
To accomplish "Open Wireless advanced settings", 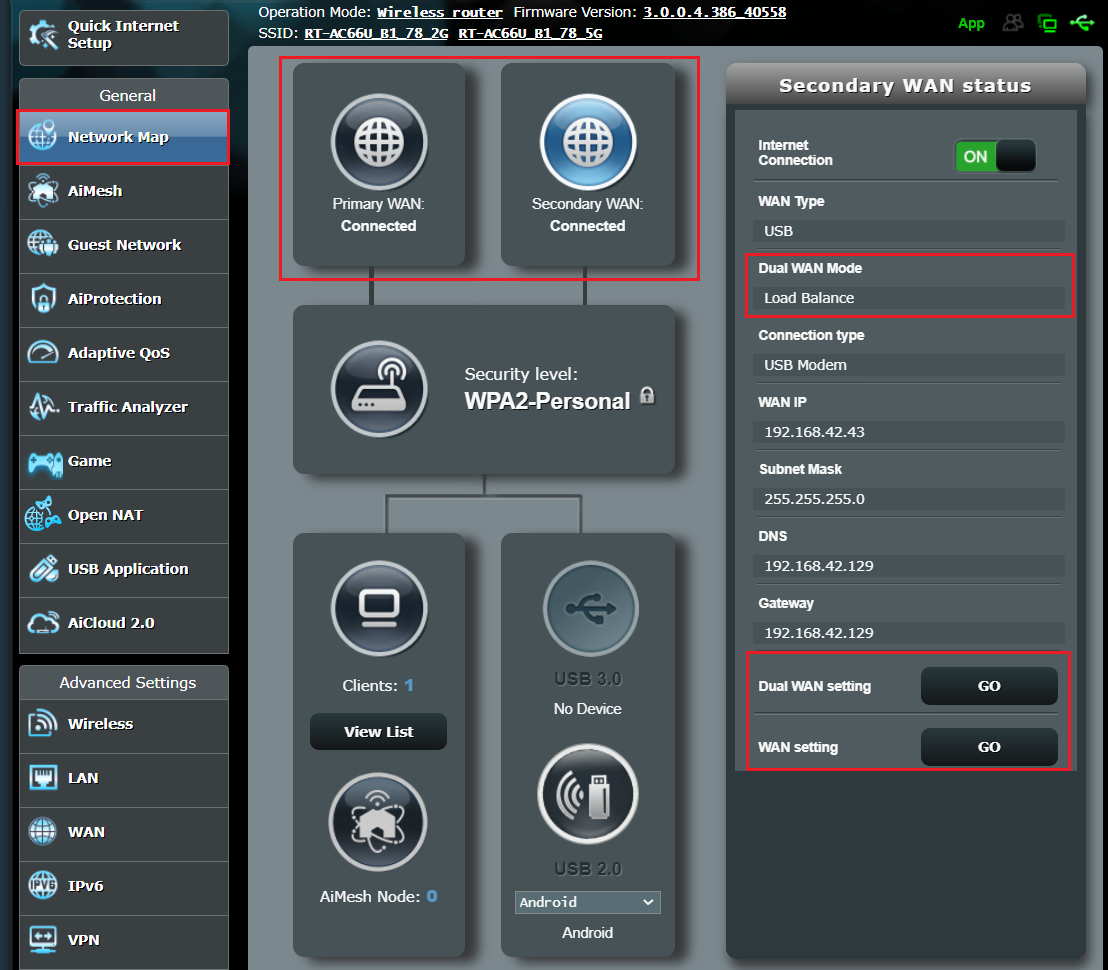I will point(124,725).
